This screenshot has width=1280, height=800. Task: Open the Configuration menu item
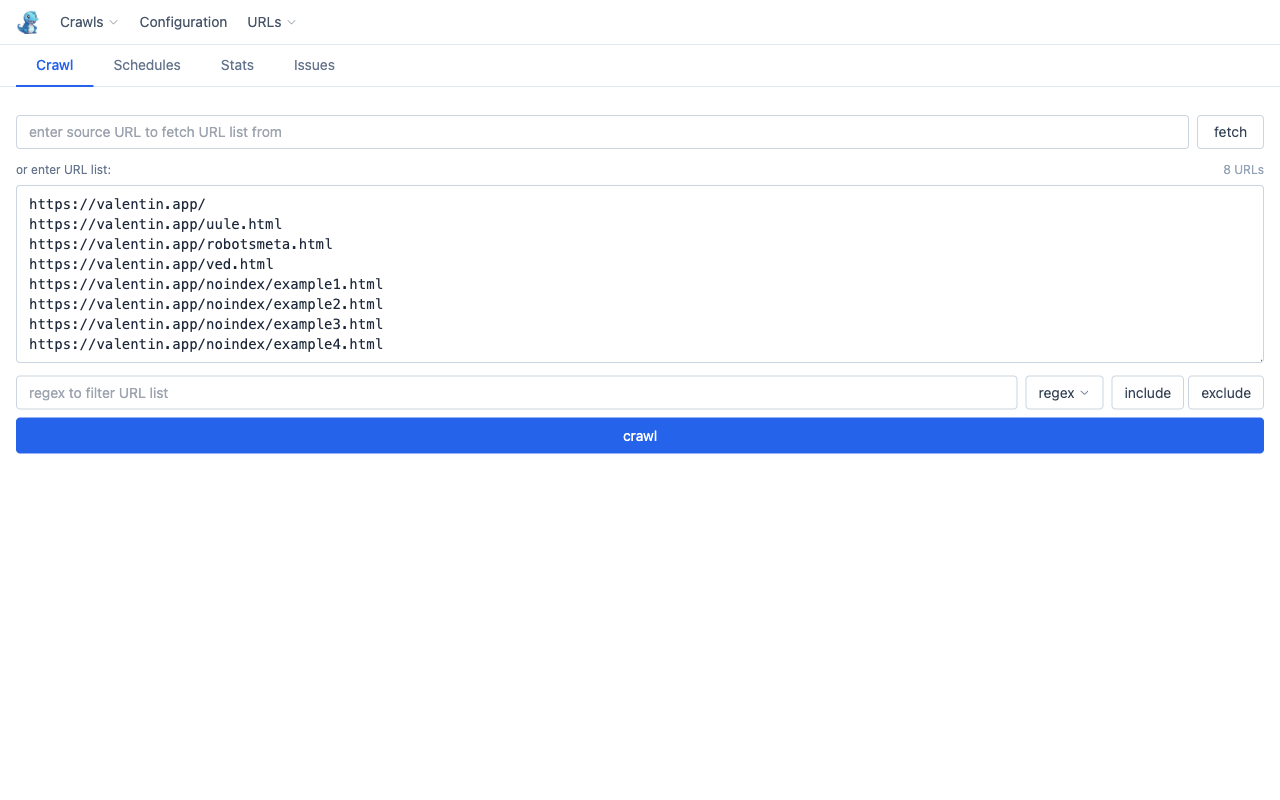[x=183, y=22]
